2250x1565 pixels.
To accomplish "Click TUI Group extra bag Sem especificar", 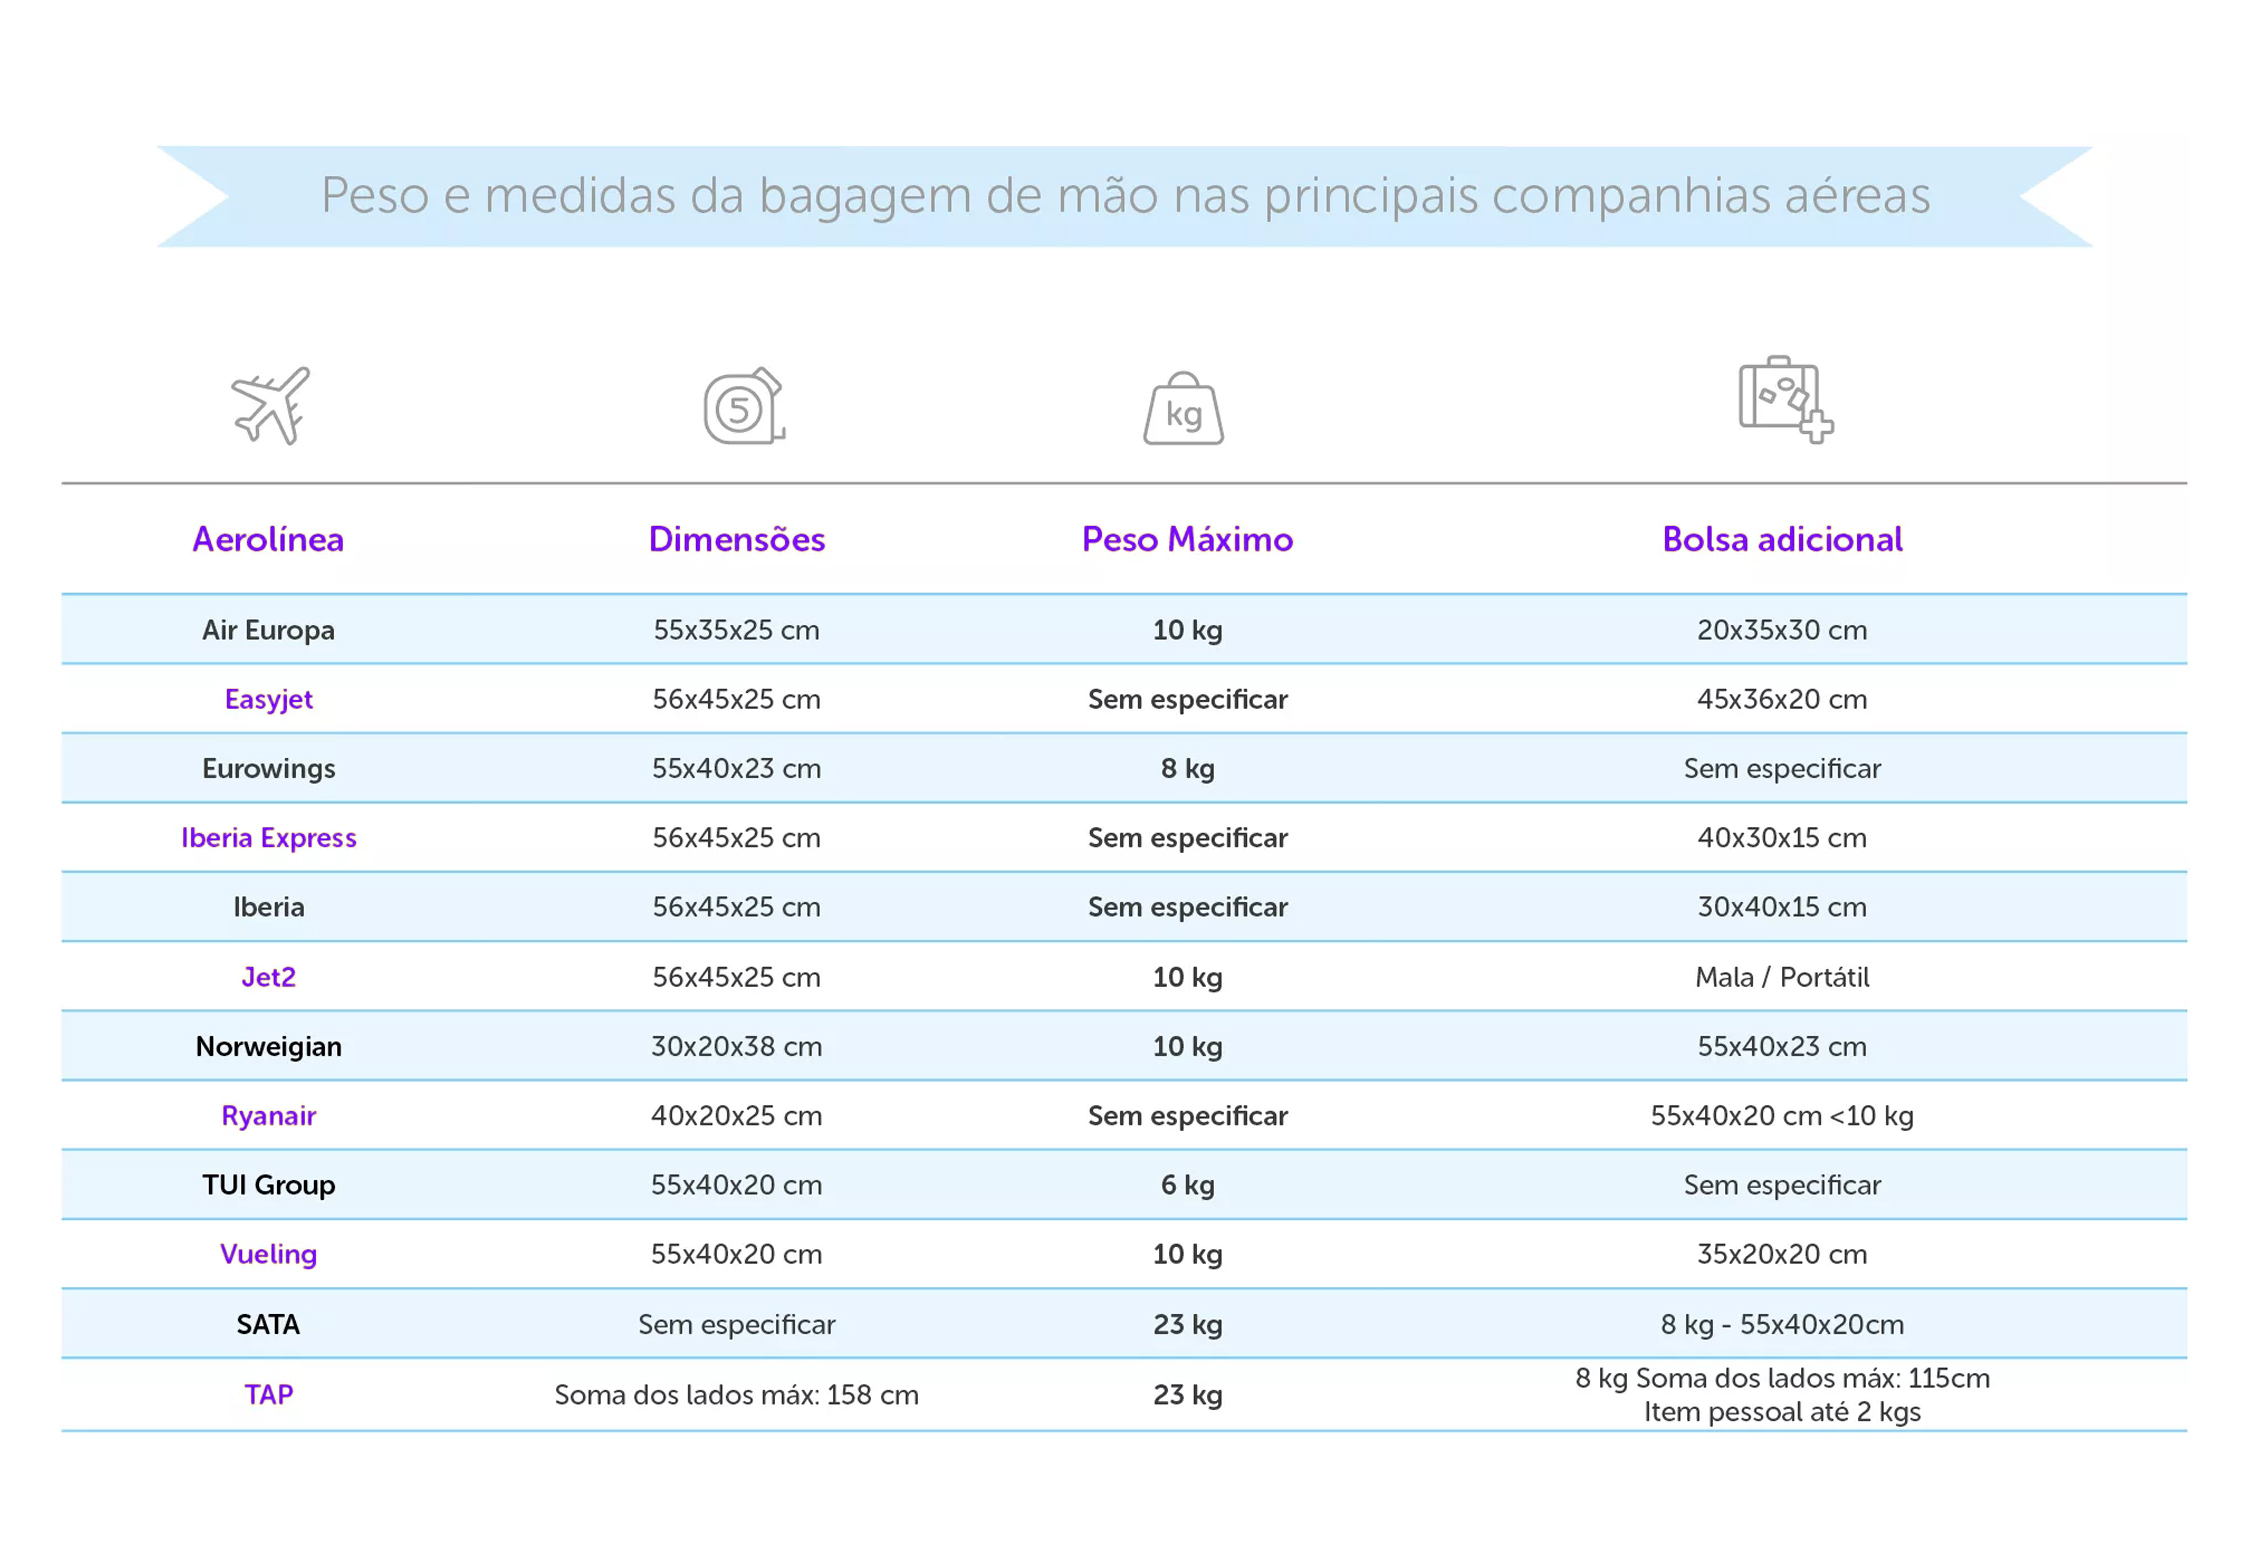I will click(x=1783, y=1185).
